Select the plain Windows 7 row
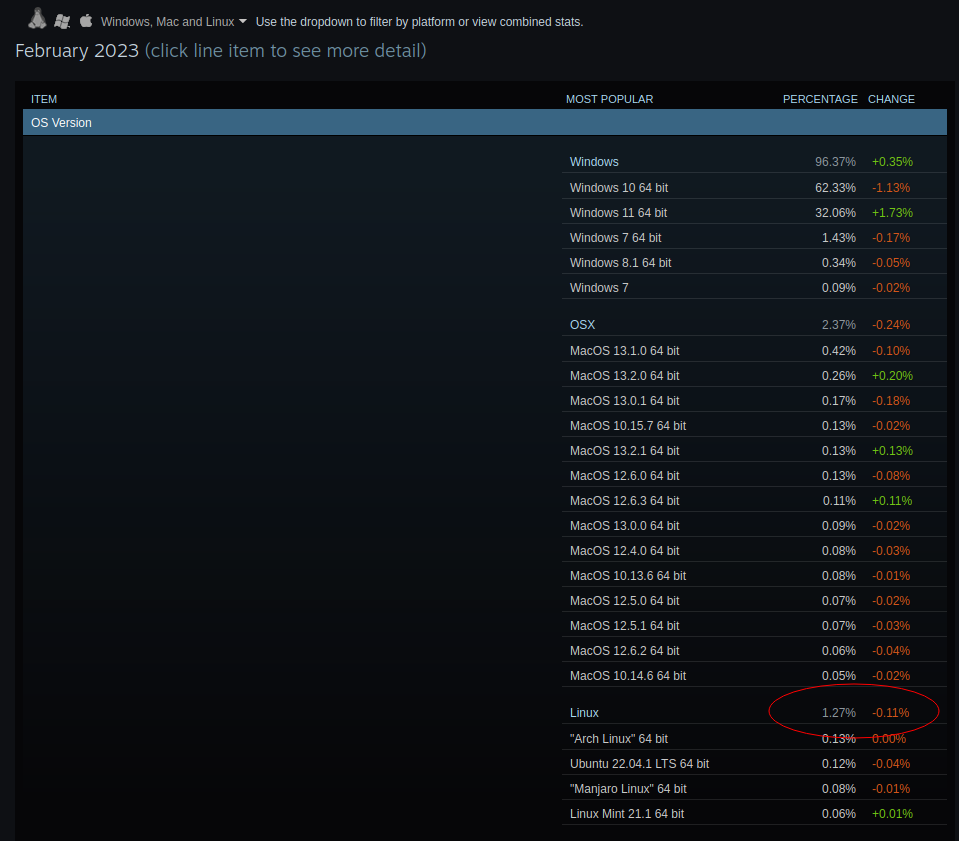959x841 pixels. 754,287
